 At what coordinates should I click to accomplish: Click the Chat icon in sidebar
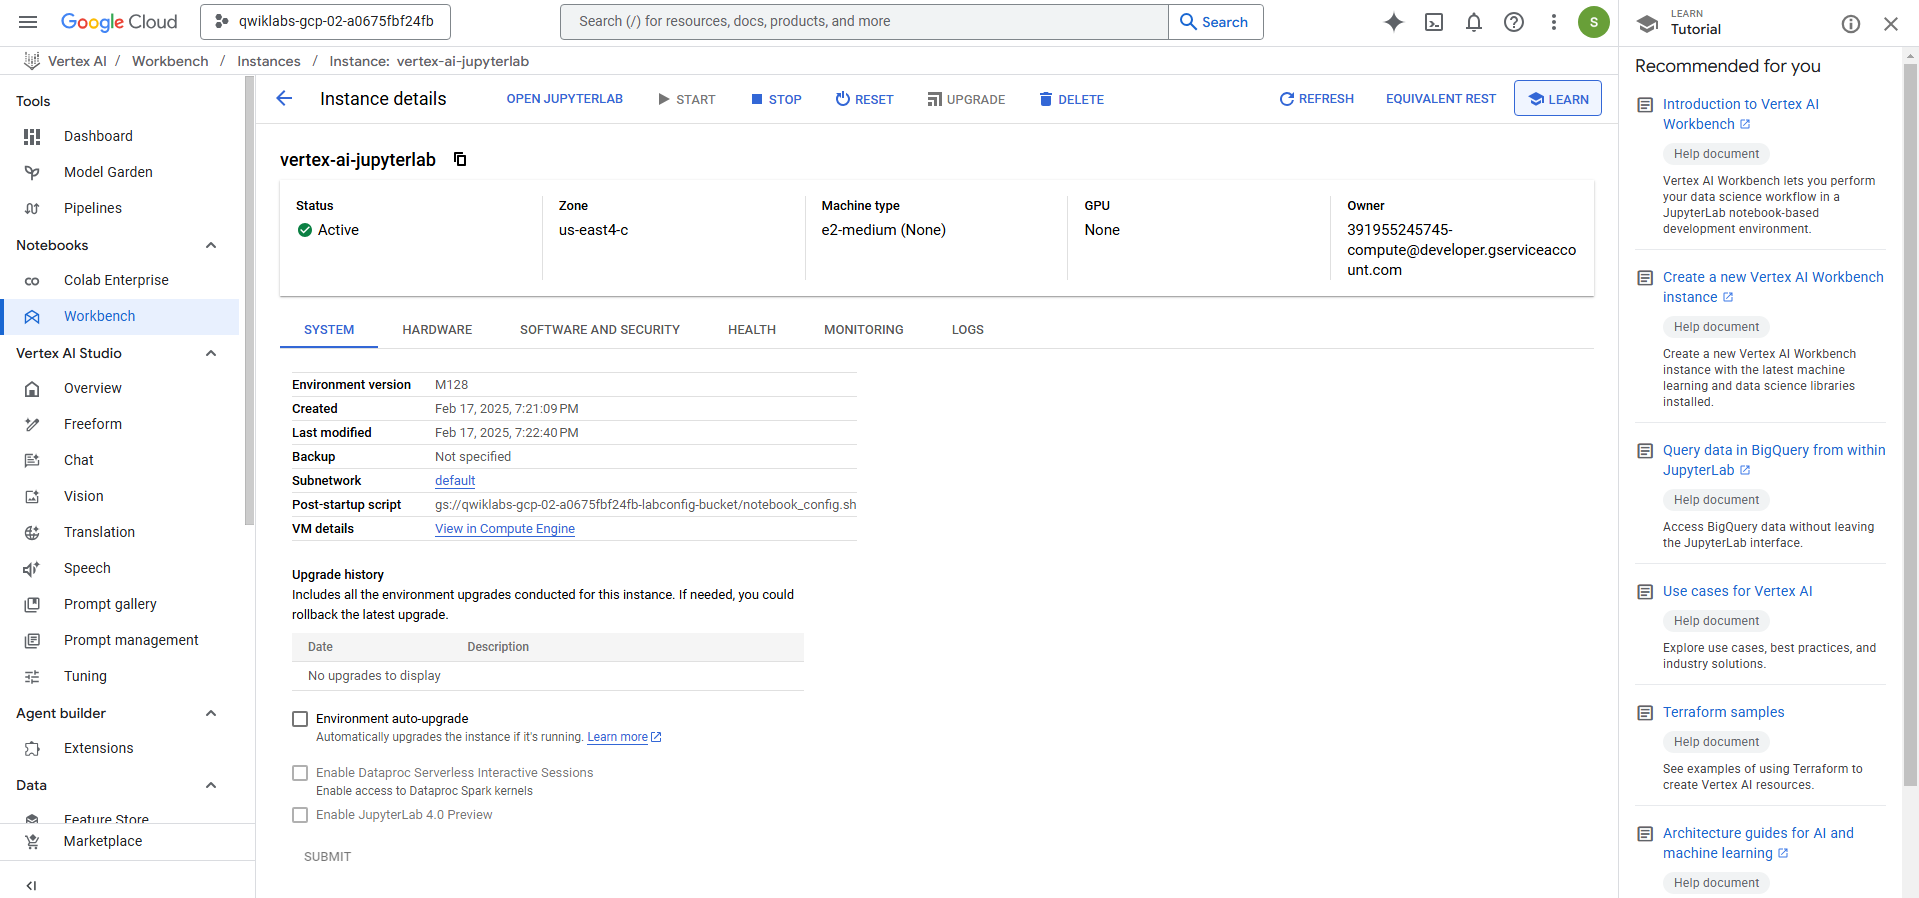point(32,460)
